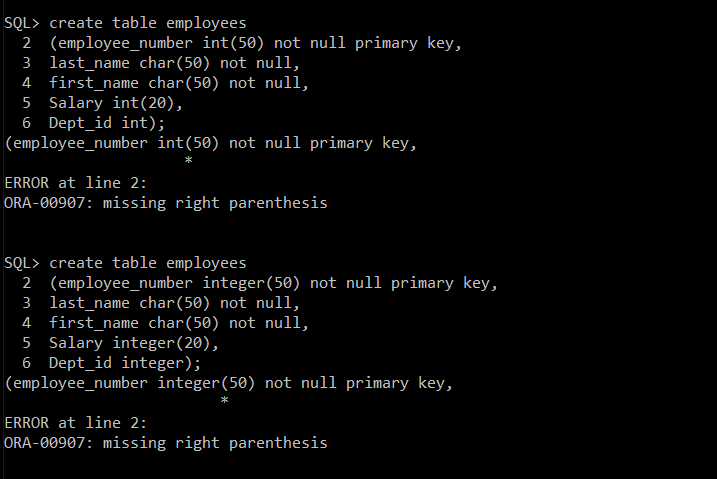The width and height of the screenshot is (717, 479).
Task: Click the asterisk error marker under "int(50)"
Action: (188, 161)
